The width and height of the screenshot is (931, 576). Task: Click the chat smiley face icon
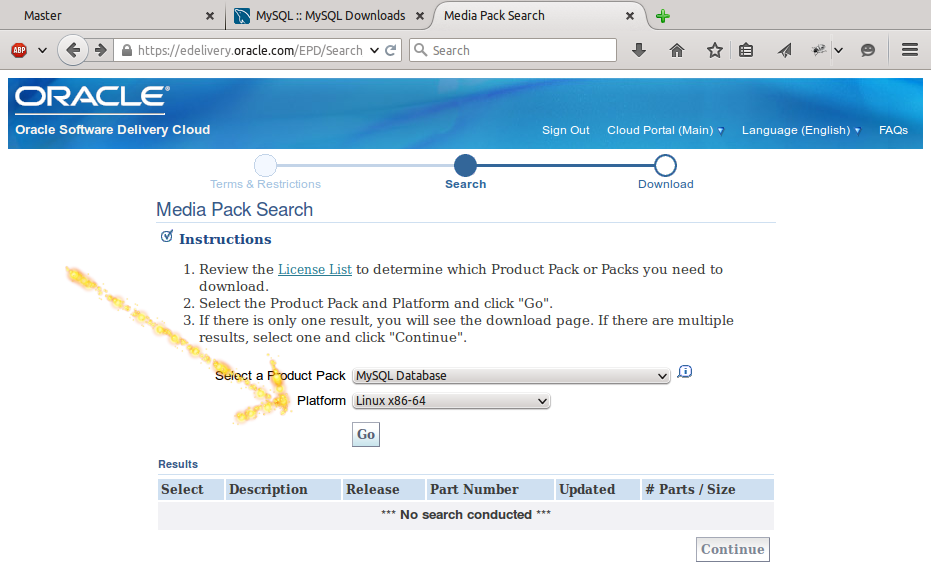(868, 50)
